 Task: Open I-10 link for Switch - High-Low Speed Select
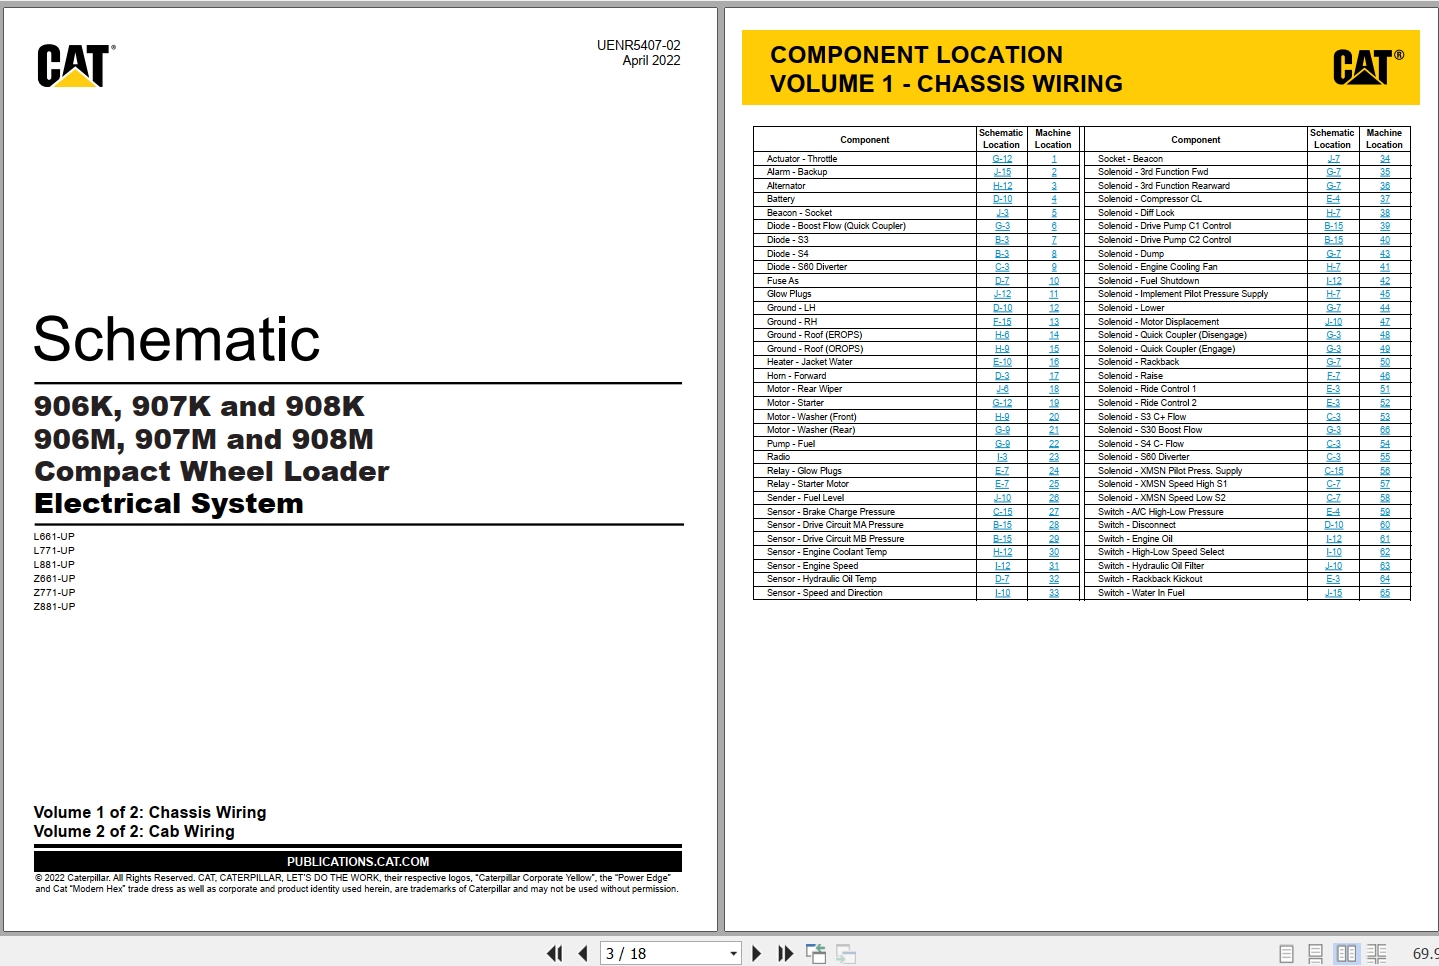1334,552
